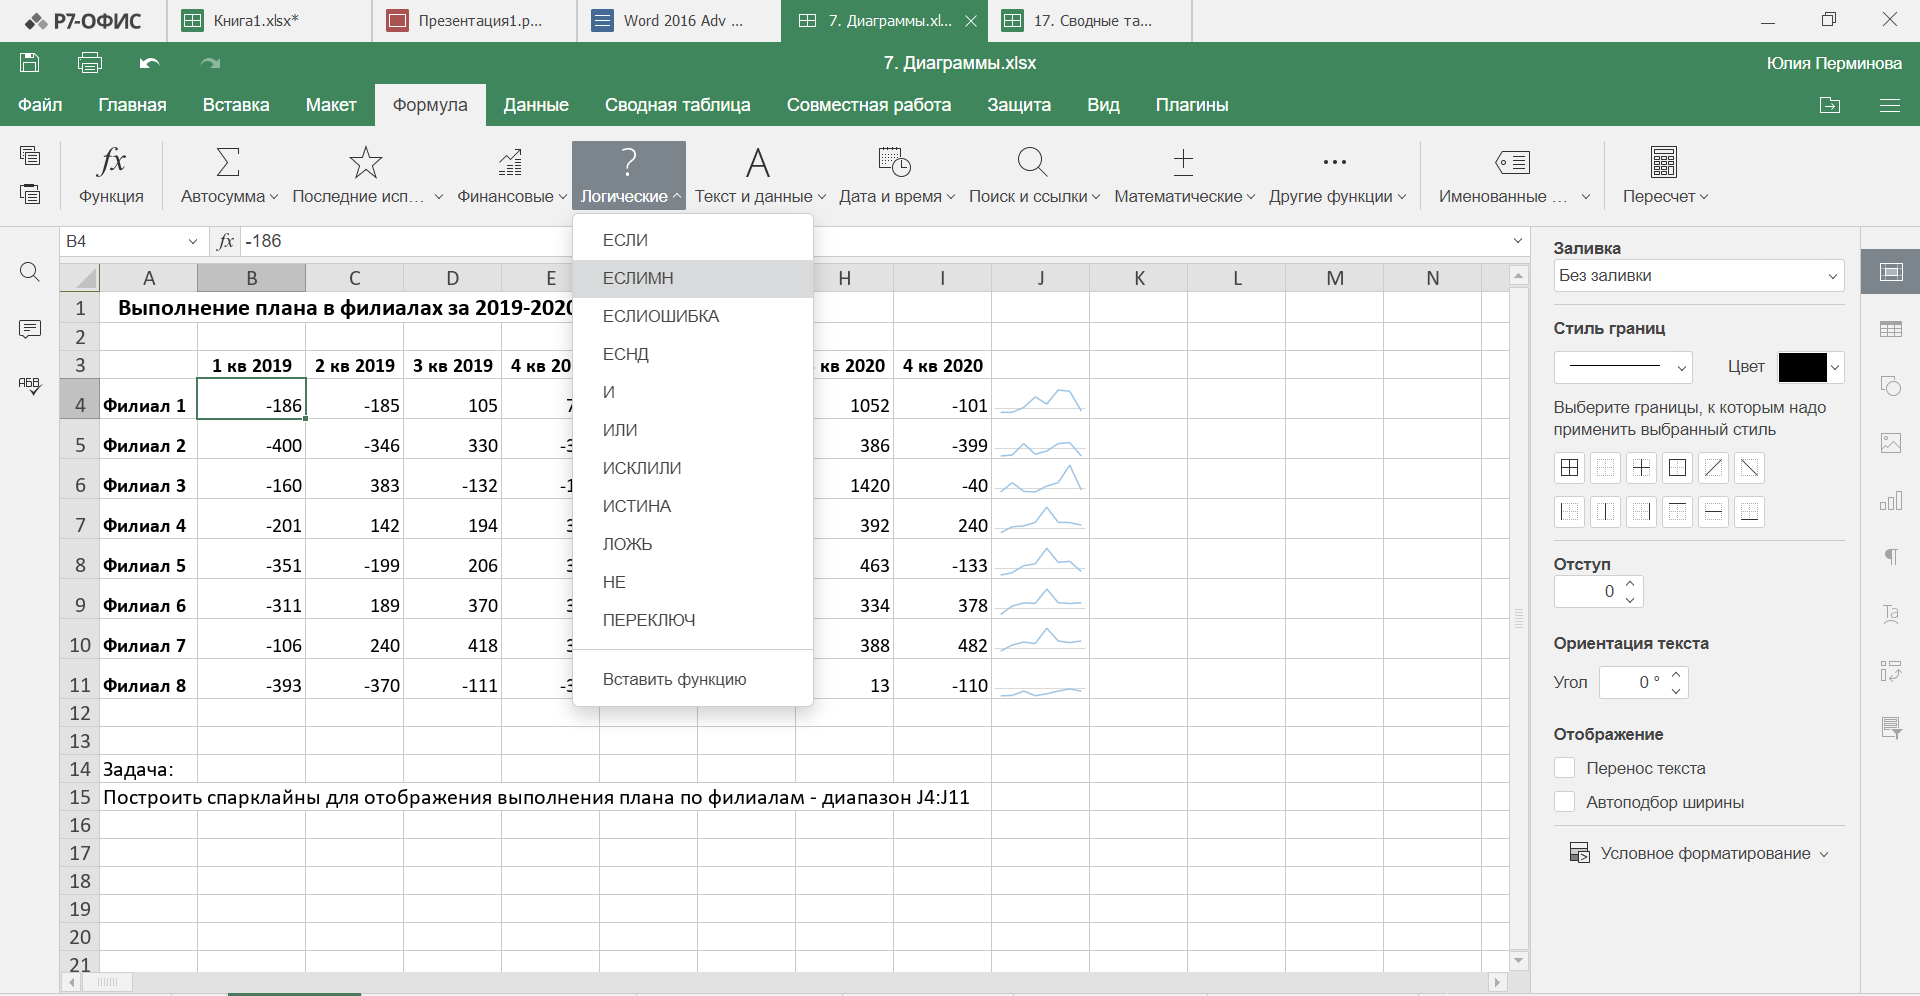The width and height of the screenshot is (1920, 996).
Task: Switch to the Презентация1 document tab
Action: tap(476, 21)
